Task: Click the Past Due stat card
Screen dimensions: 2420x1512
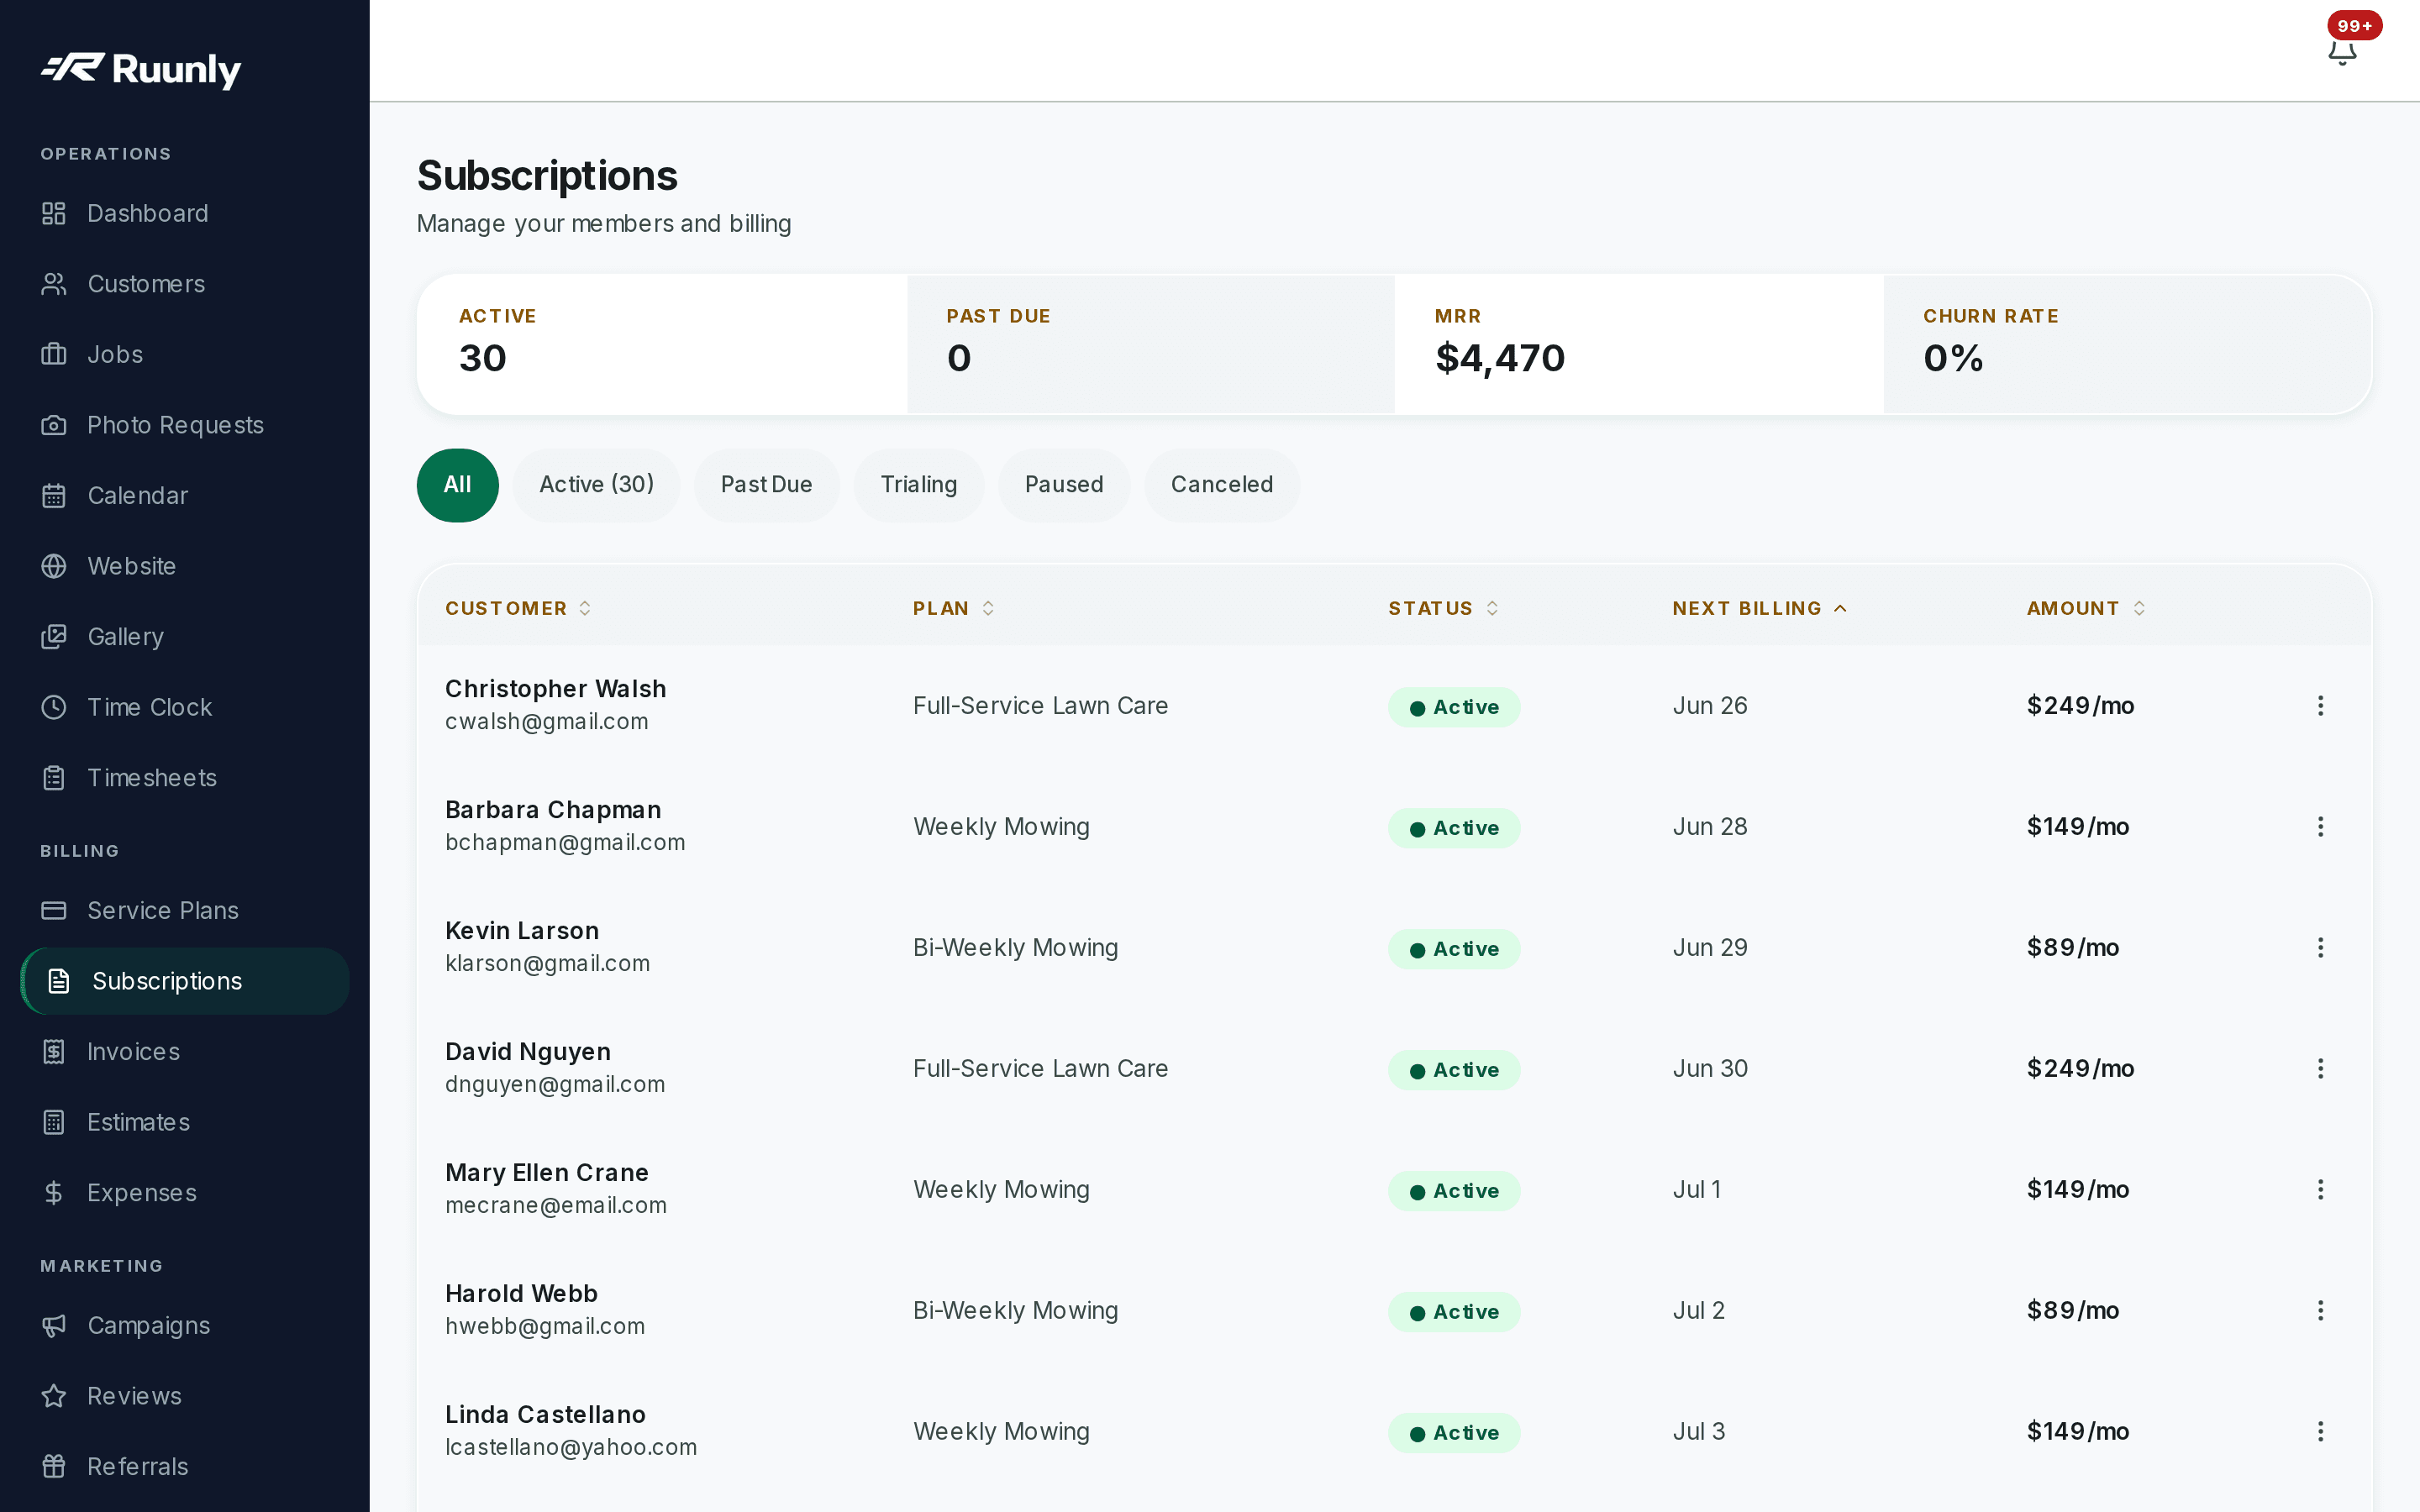Action: point(1150,344)
